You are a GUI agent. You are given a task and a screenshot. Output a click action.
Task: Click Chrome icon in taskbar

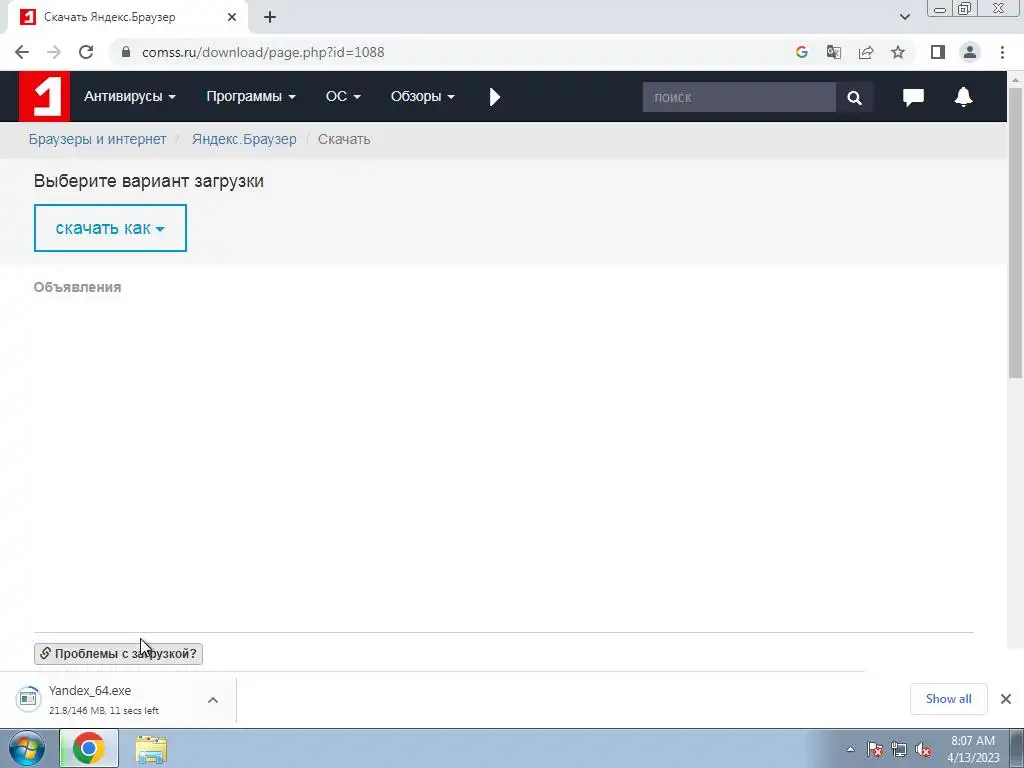click(x=89, y=748)
